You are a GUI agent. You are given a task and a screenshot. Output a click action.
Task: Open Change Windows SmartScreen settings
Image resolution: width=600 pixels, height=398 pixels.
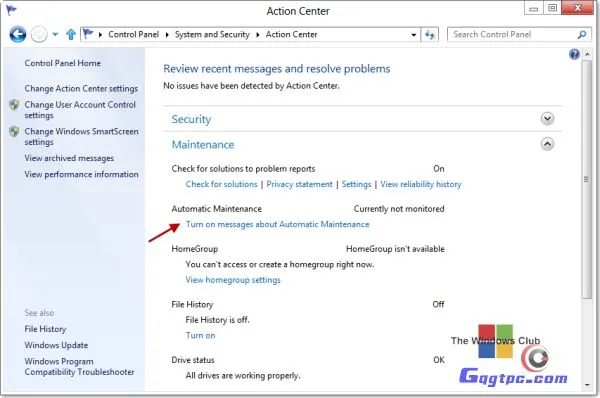82,137
